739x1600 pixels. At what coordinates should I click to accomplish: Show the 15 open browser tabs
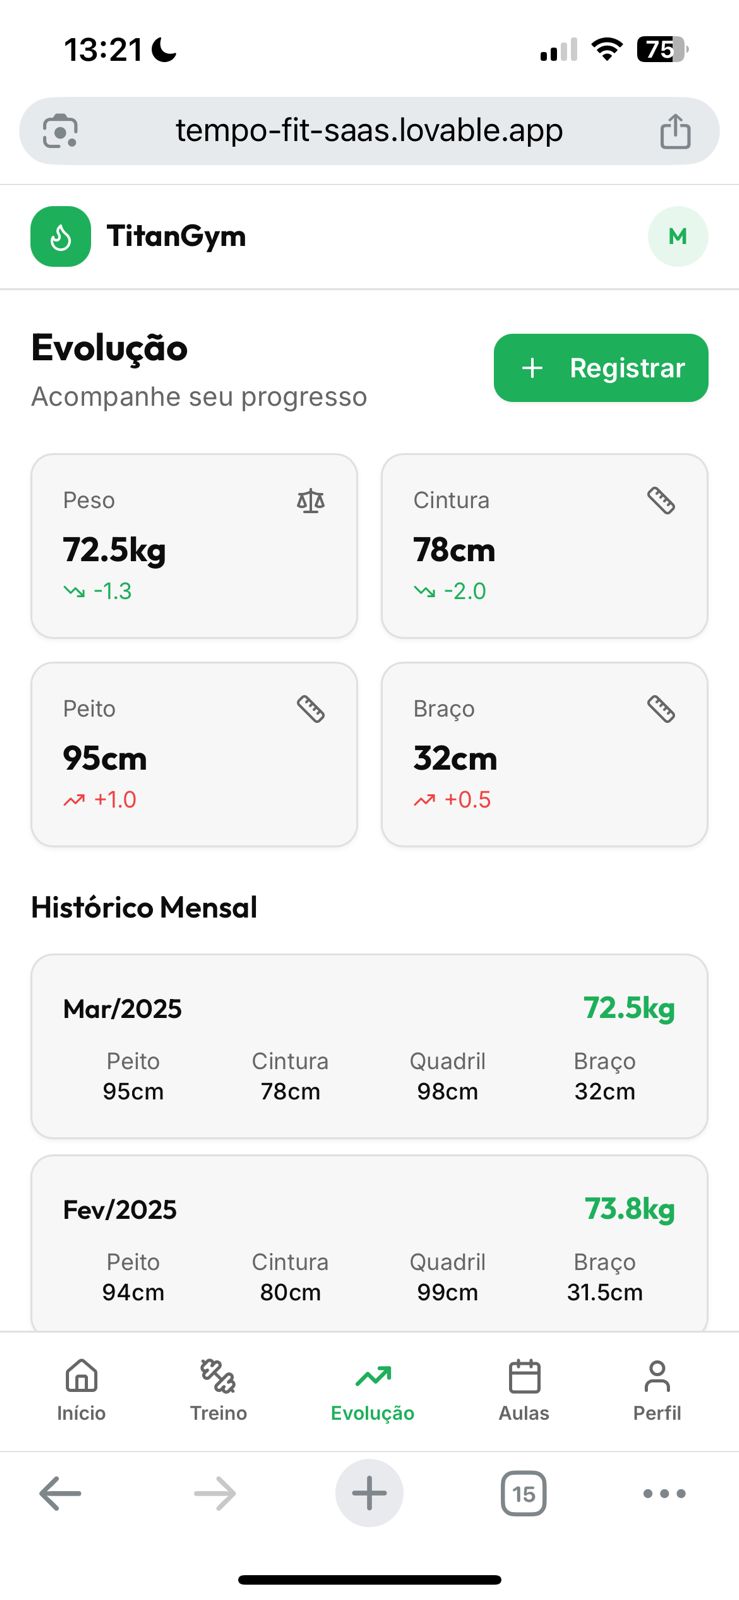coord(523,1494)
